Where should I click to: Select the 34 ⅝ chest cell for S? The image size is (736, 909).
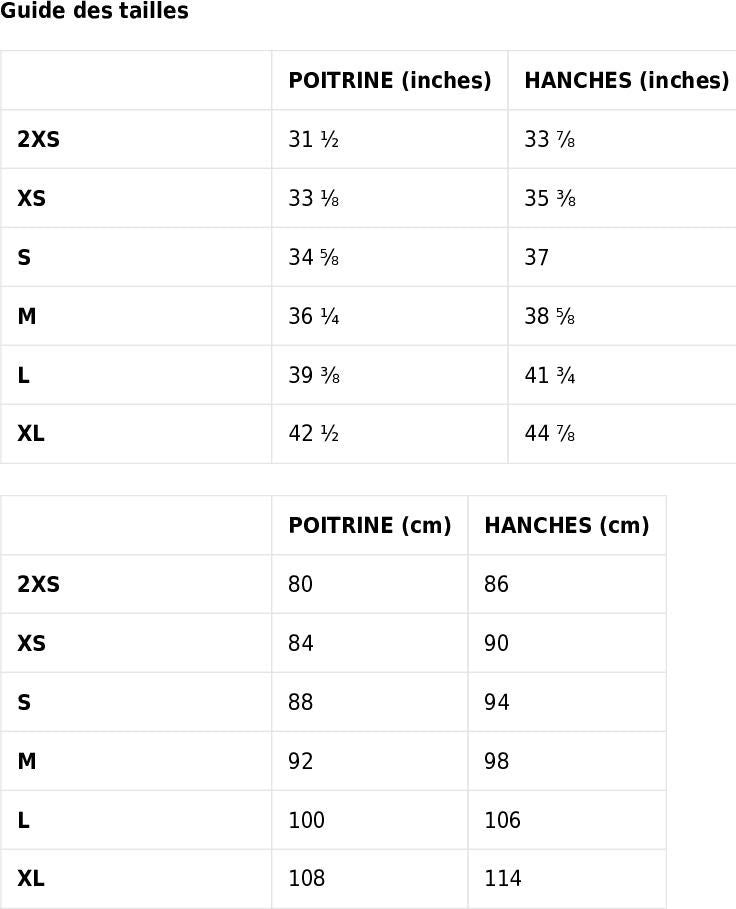(x=313, y=258)
